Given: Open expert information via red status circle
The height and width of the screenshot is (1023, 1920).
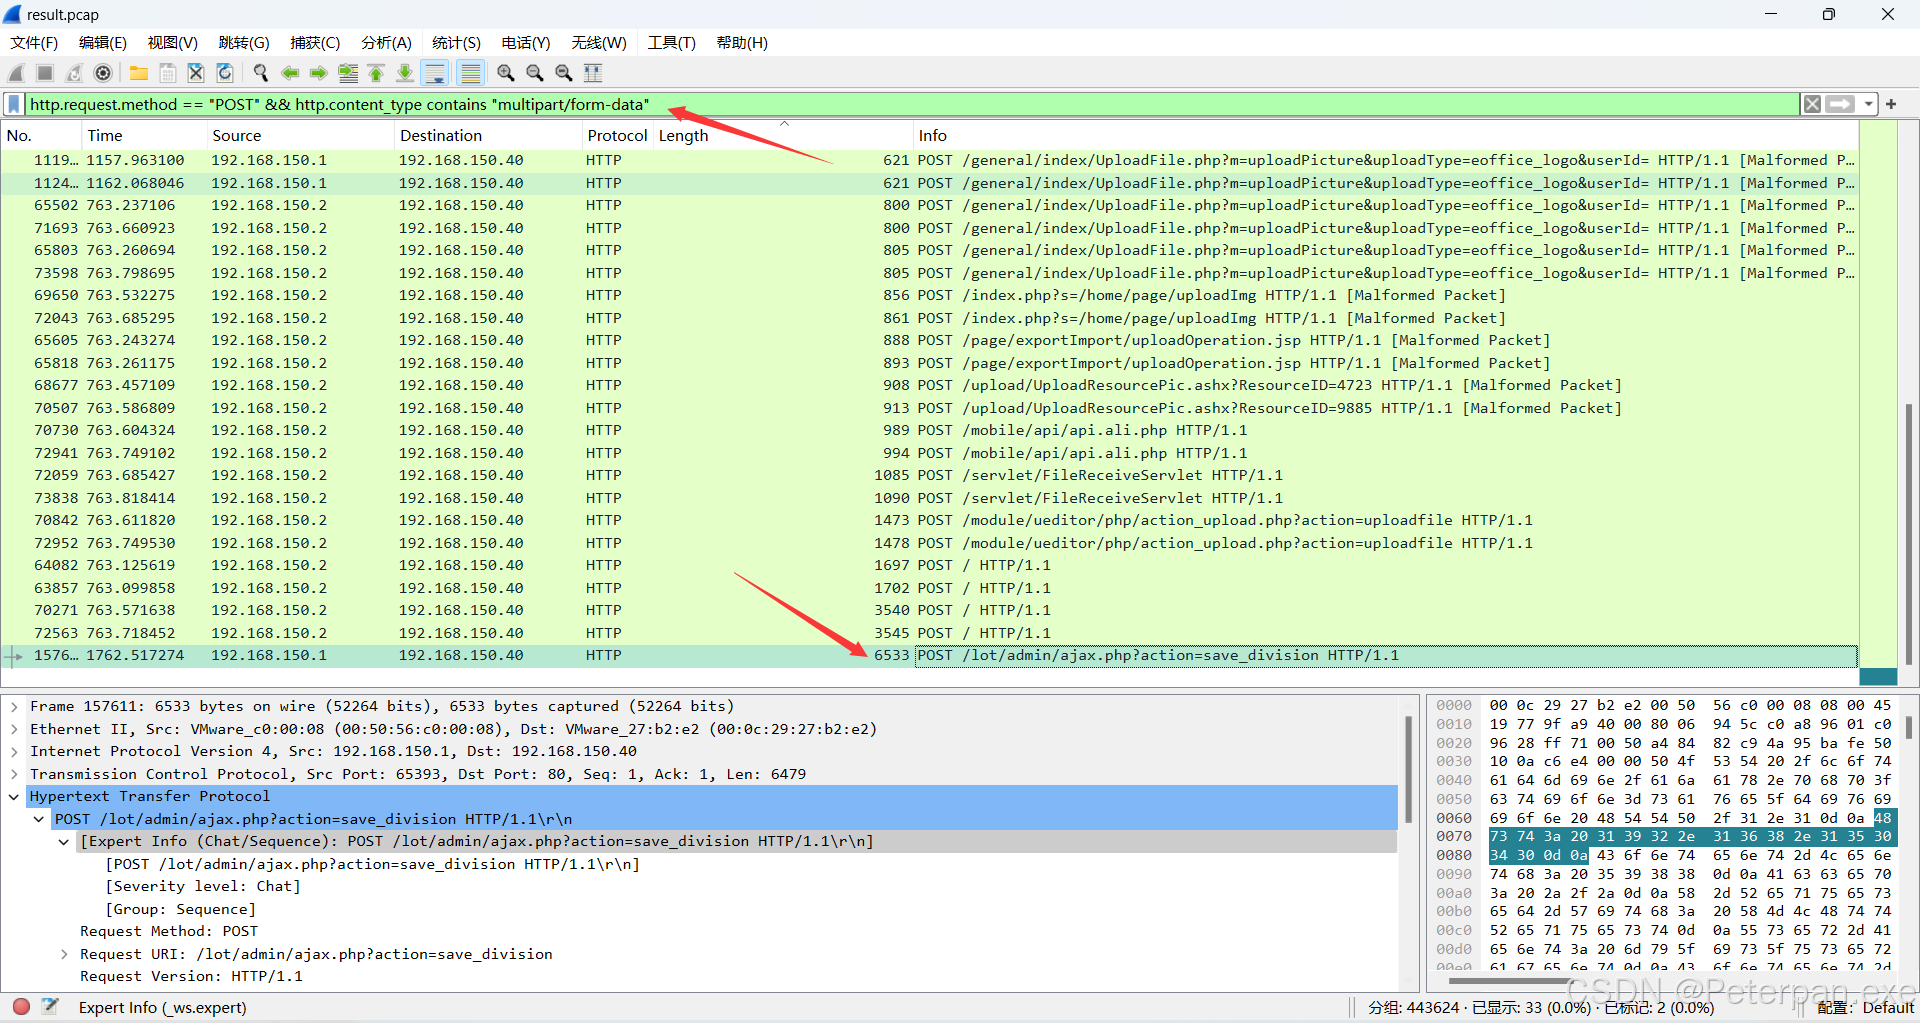Looking at the screenshot, I should pyautogui.click(x=22, y=1006).
